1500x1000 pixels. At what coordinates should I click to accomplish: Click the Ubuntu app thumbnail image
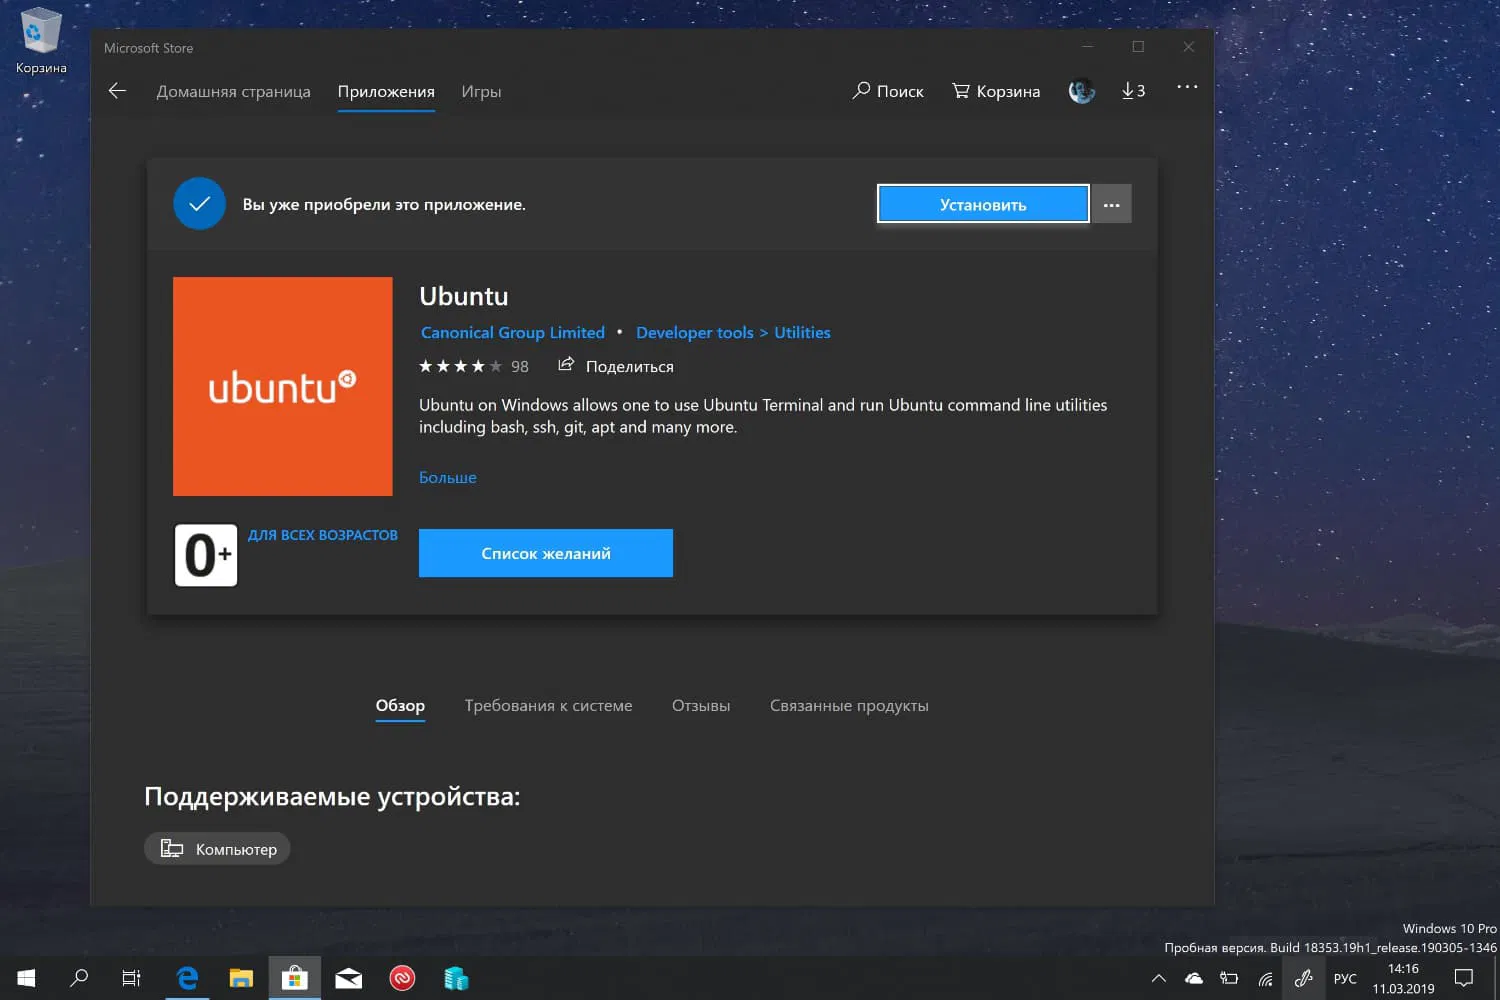282,387
